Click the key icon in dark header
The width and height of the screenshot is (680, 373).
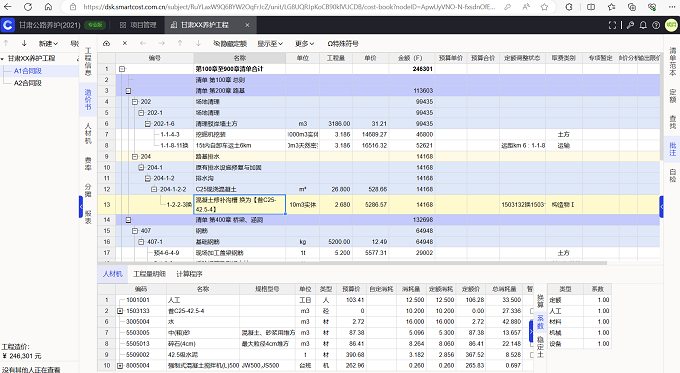[630, 25]
